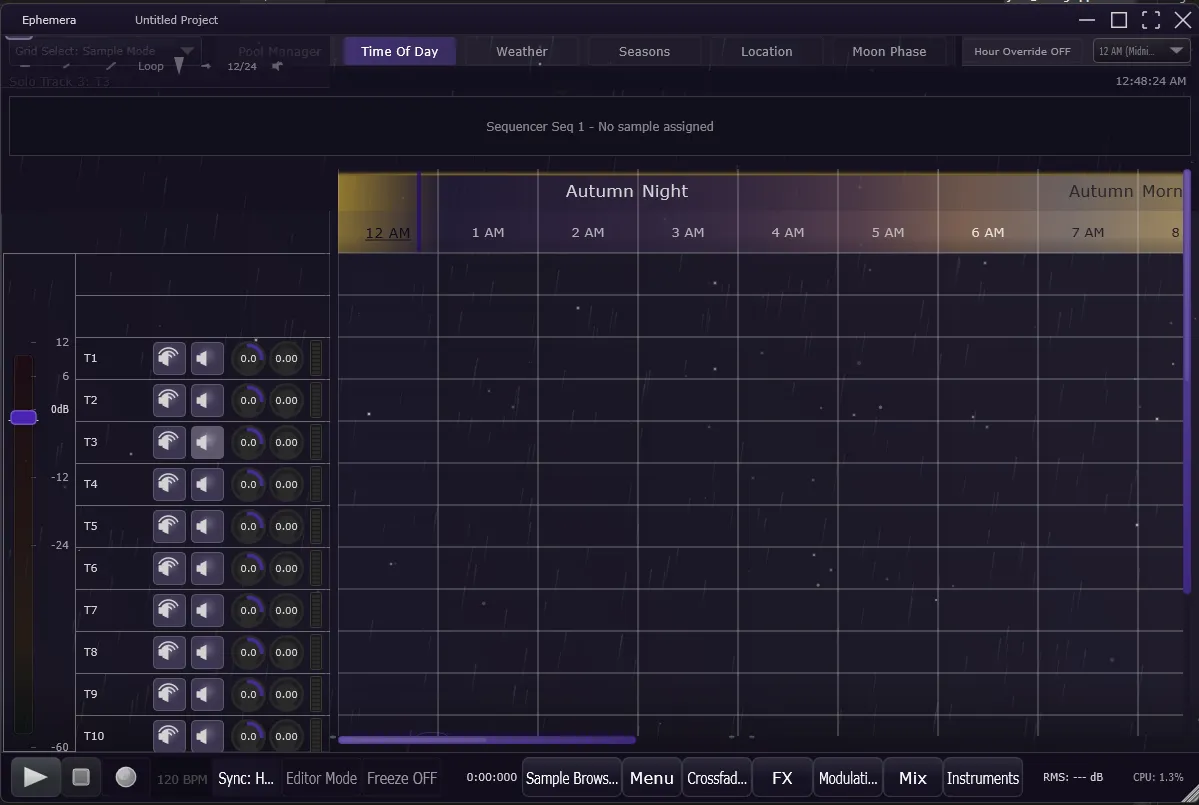The height and width of the screenshot is (805, 1199).
Task: Click T1's speaker-with-waves icon
Action: coord(169,358)
